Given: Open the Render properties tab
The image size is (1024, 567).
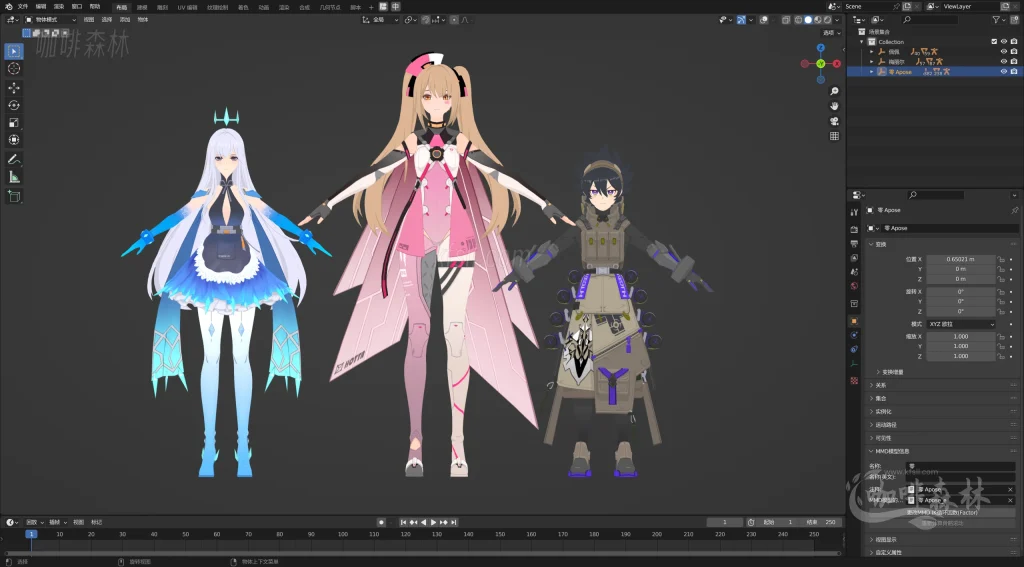Looking at the screenshot, I should tap(854, 229).
